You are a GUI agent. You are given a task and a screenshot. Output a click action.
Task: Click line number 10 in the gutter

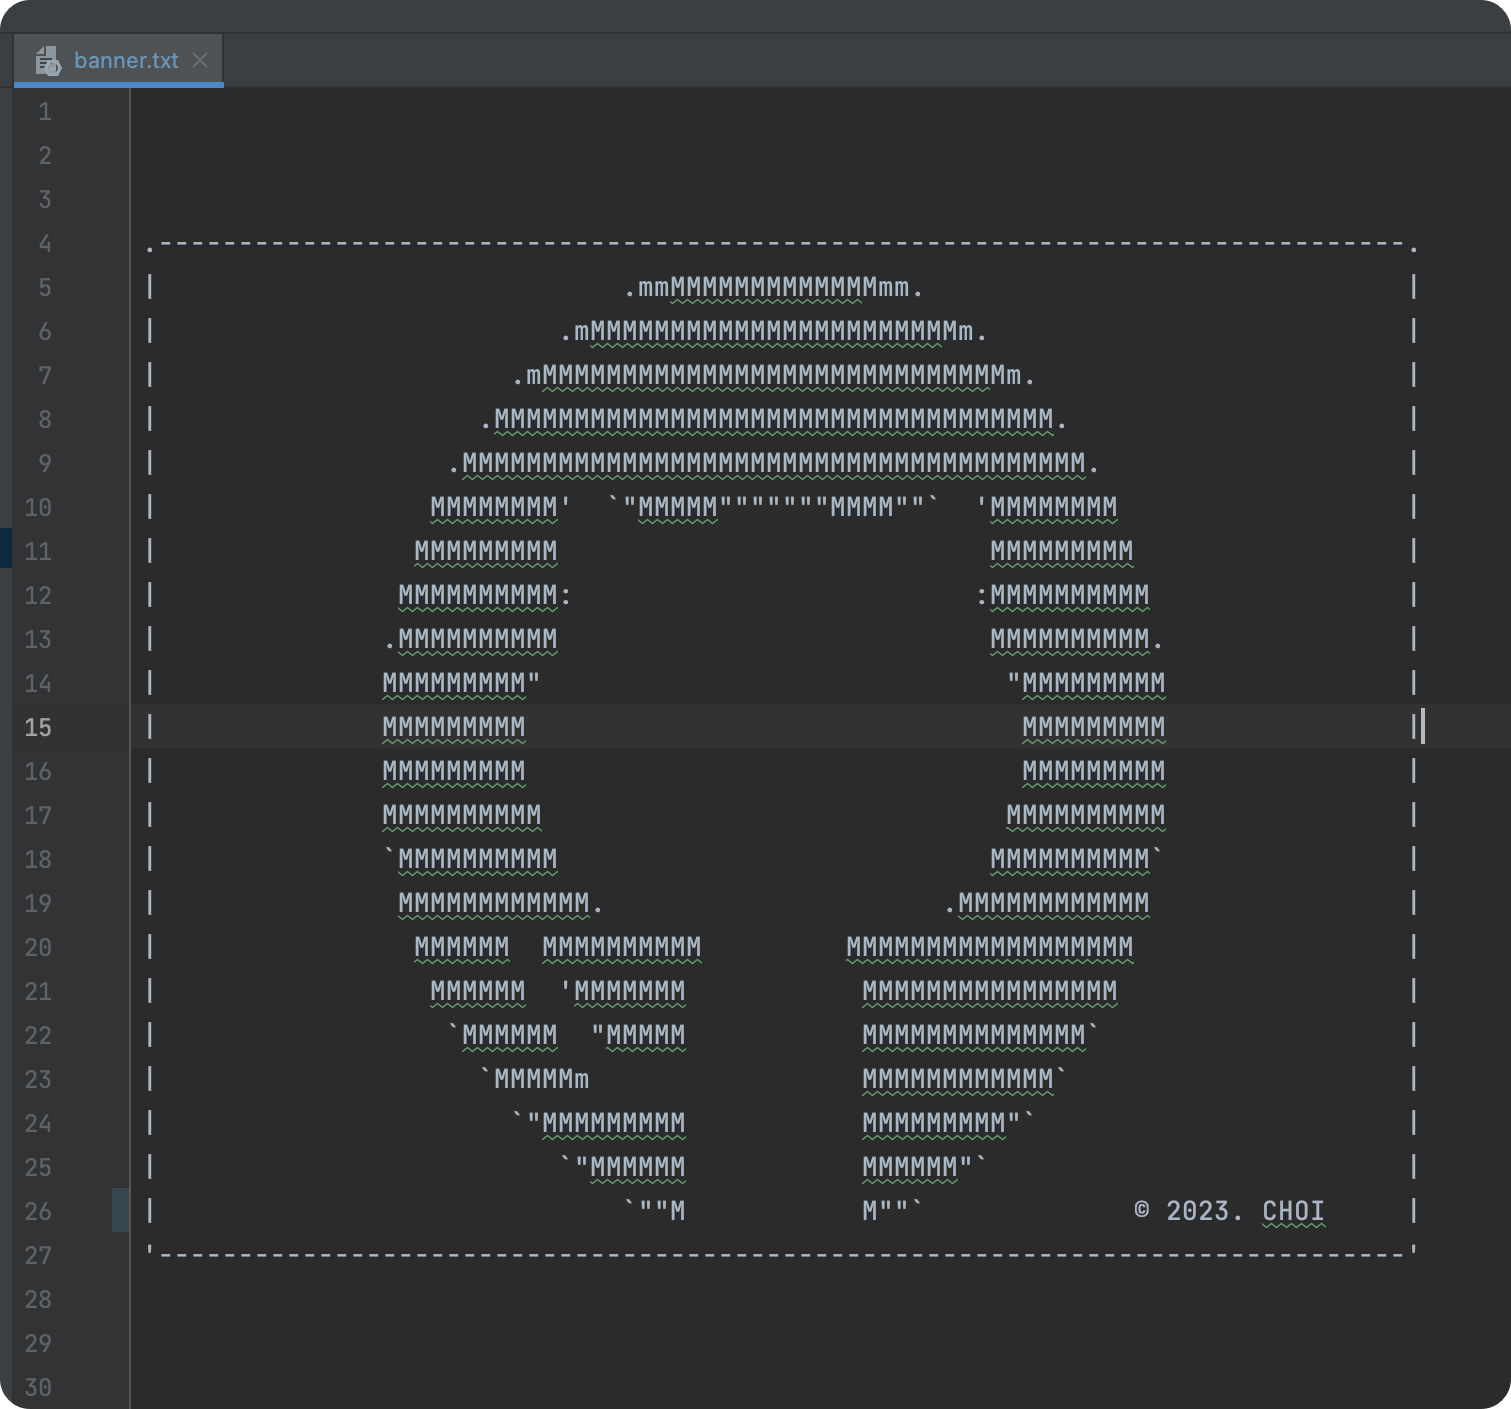pos(38,507)
